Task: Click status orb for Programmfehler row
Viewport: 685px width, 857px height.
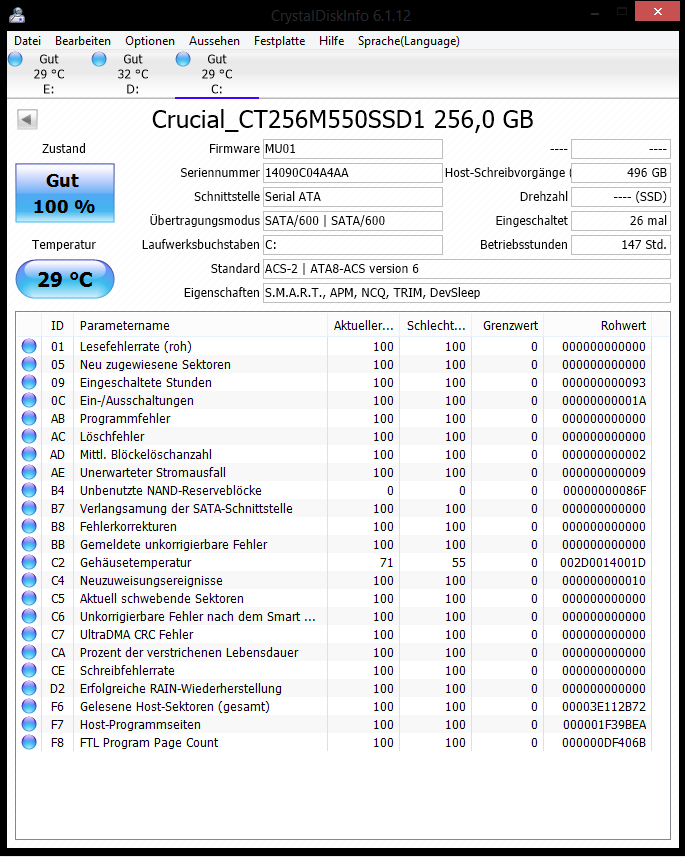Action: coord(29,418)
